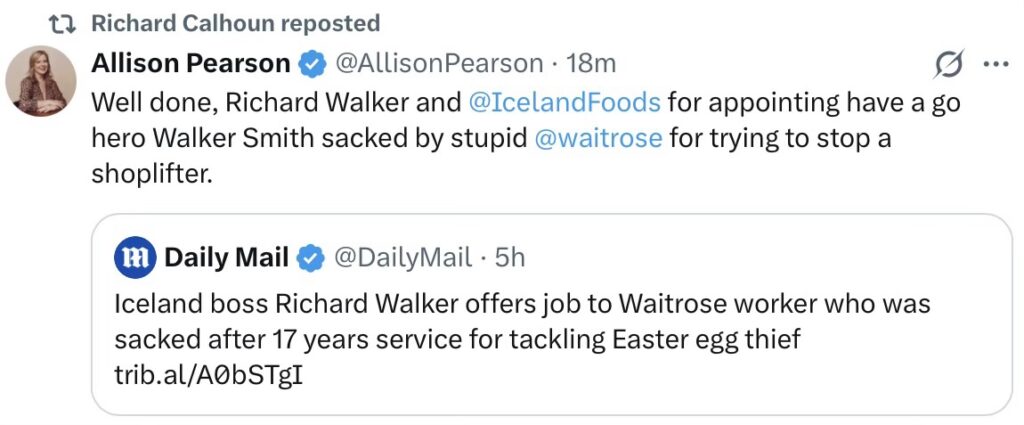Open Allison Pearson display name
Viewport: 1024px width, 425px height.
tap(191, 64)
